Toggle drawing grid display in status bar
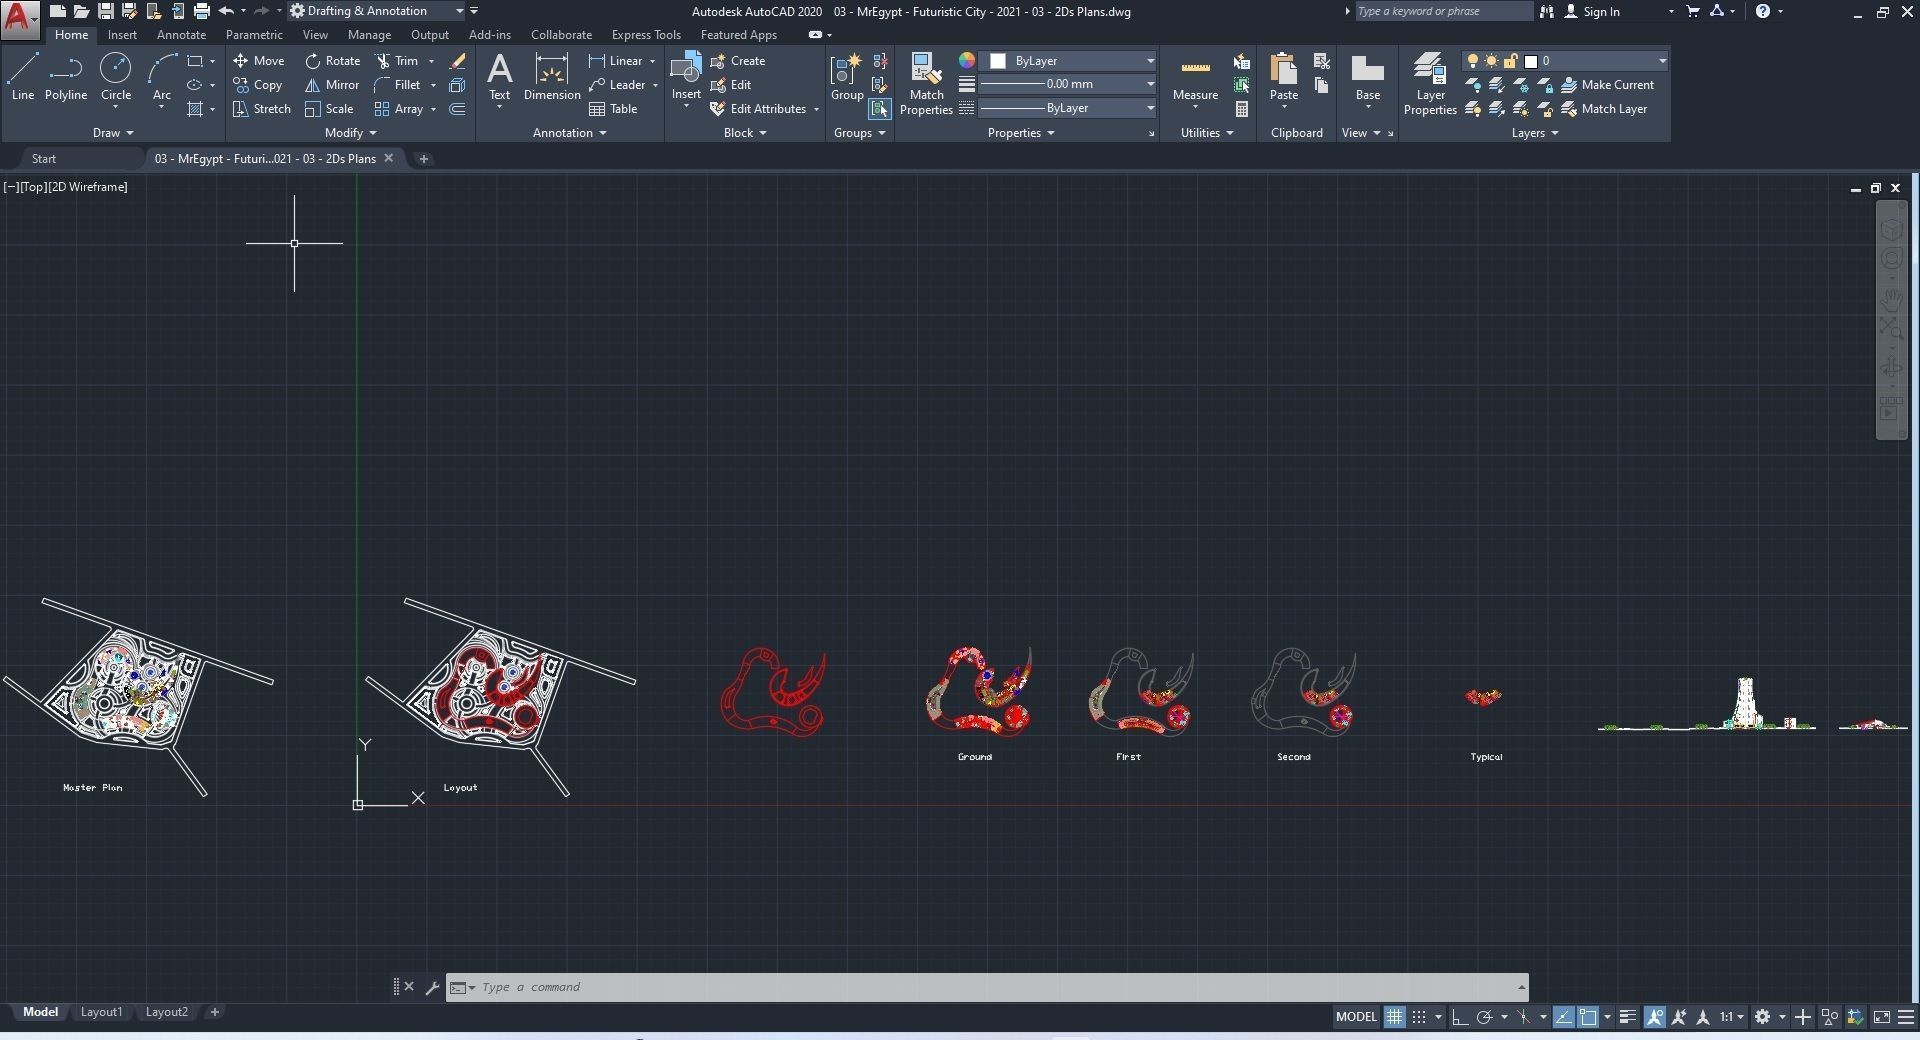This screenshot has width=1920, height=1040. [1394, 1017]
